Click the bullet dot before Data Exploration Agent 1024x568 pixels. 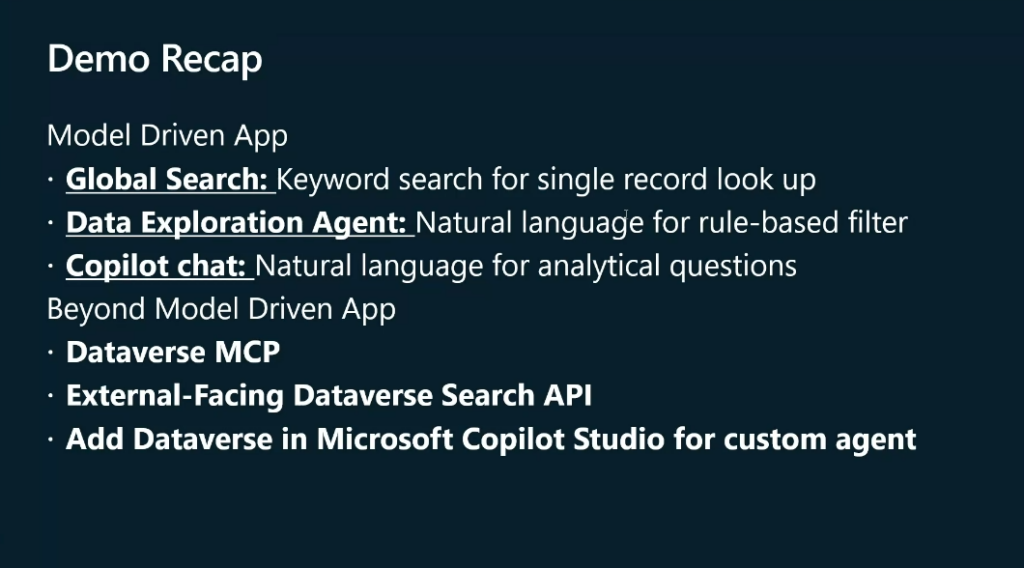coord(51,223)
